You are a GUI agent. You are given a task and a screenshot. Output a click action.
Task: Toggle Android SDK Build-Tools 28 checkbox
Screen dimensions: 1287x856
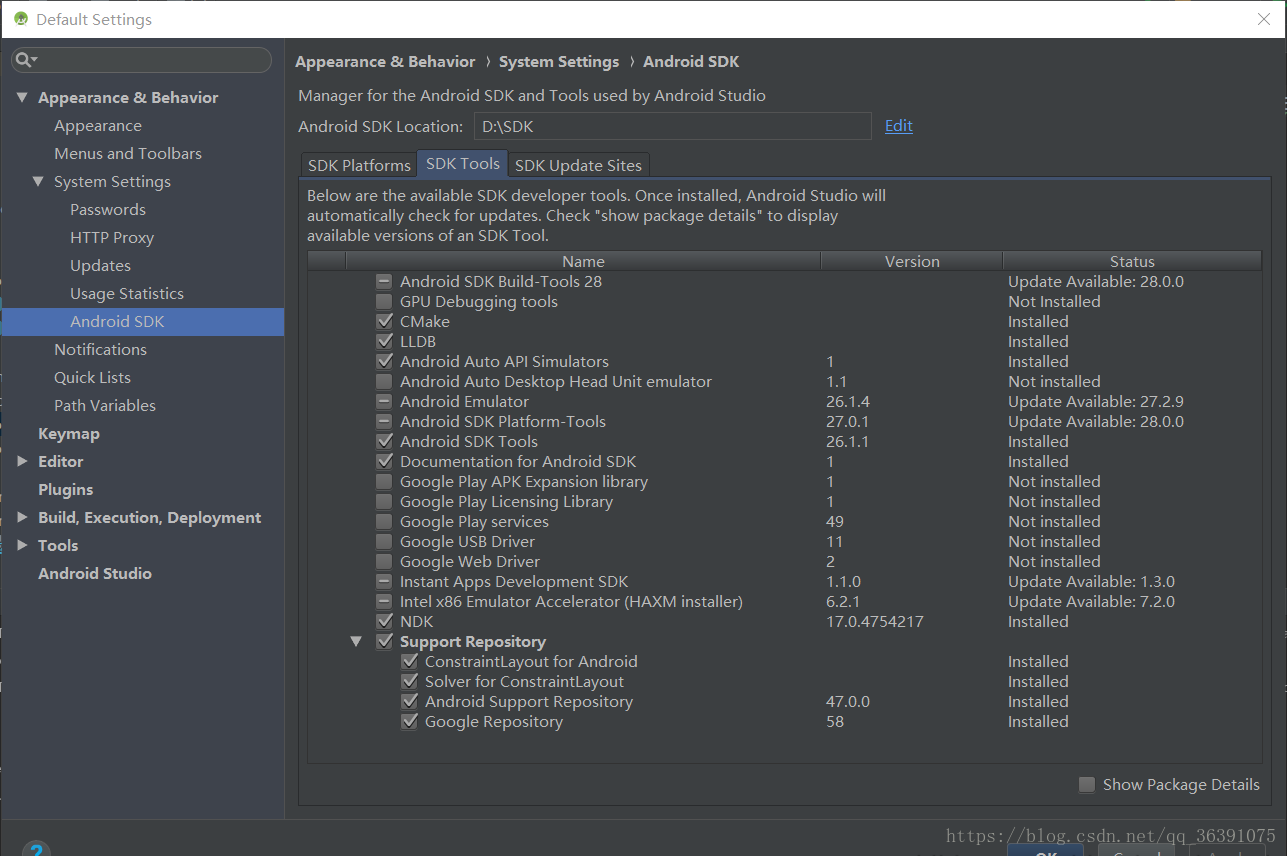click(384, 282)
